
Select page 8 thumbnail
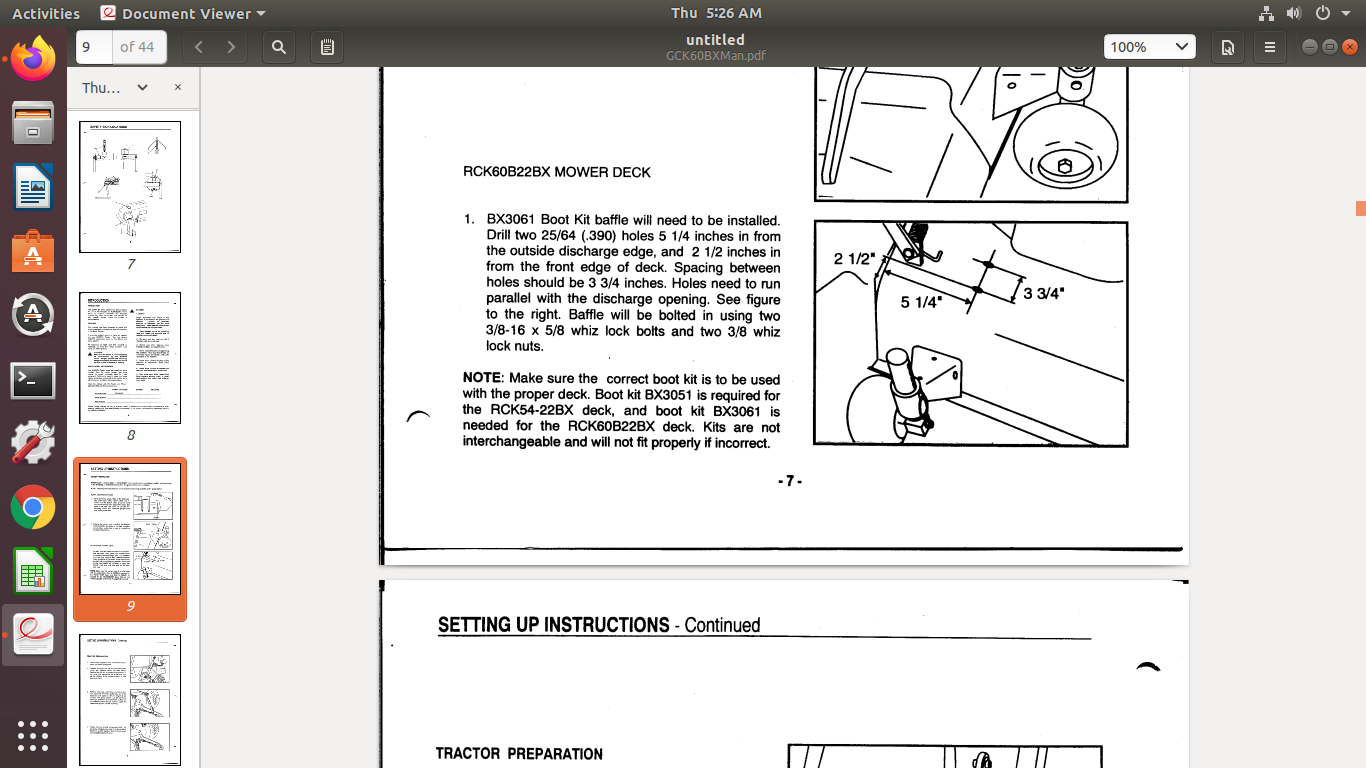(130, 358)
